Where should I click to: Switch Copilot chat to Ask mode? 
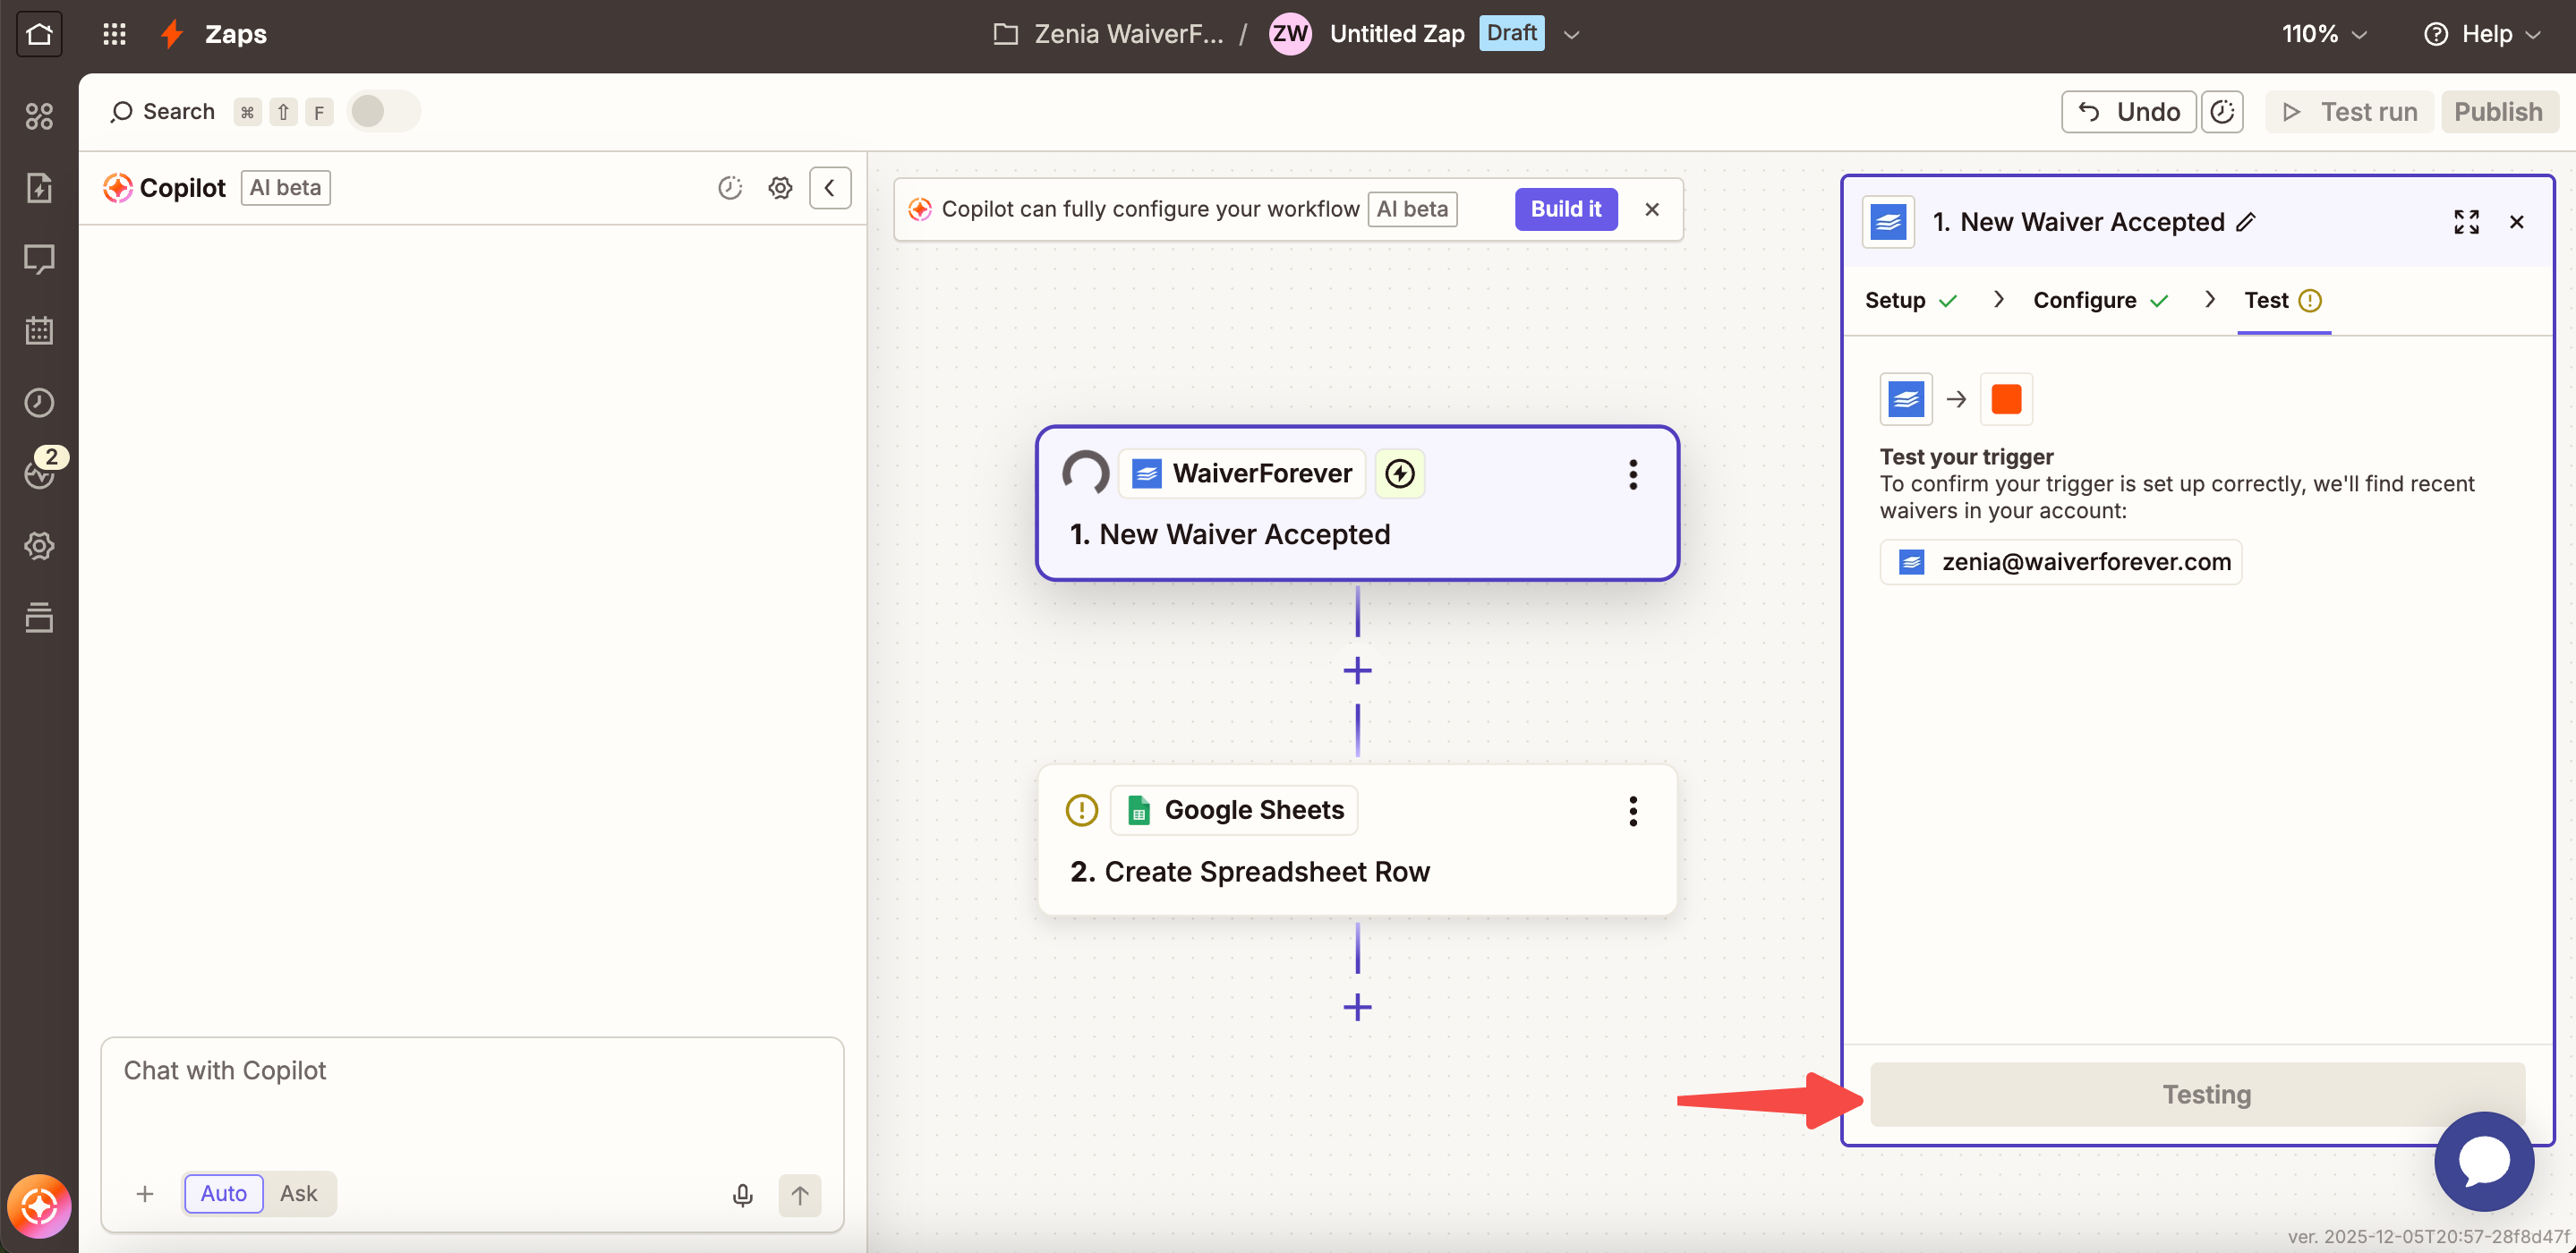pos(298,1193)
